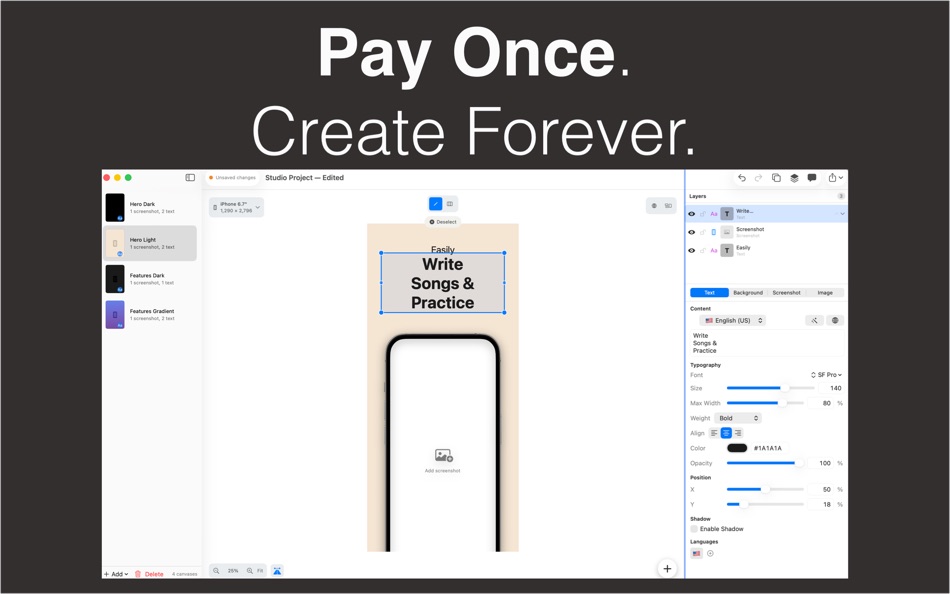Select the Redo icon in the toolbar
The image size is (950, 594).
click(x=758, y=179)
